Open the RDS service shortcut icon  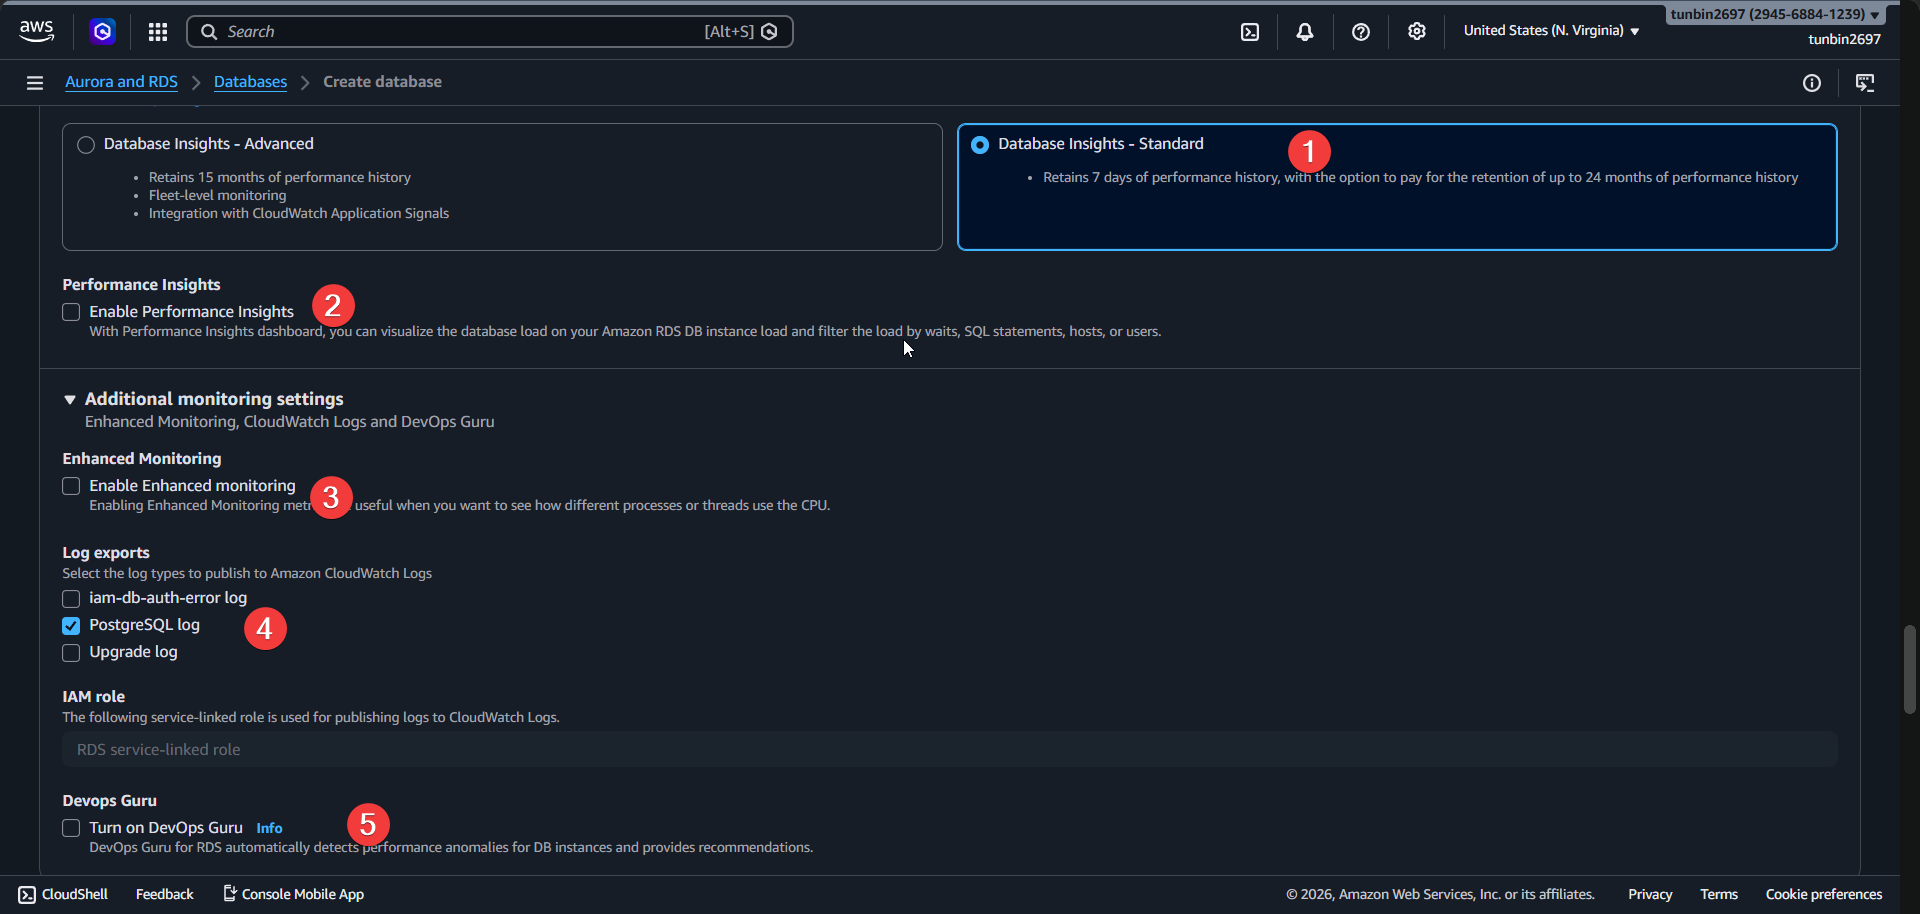point(103,31)
